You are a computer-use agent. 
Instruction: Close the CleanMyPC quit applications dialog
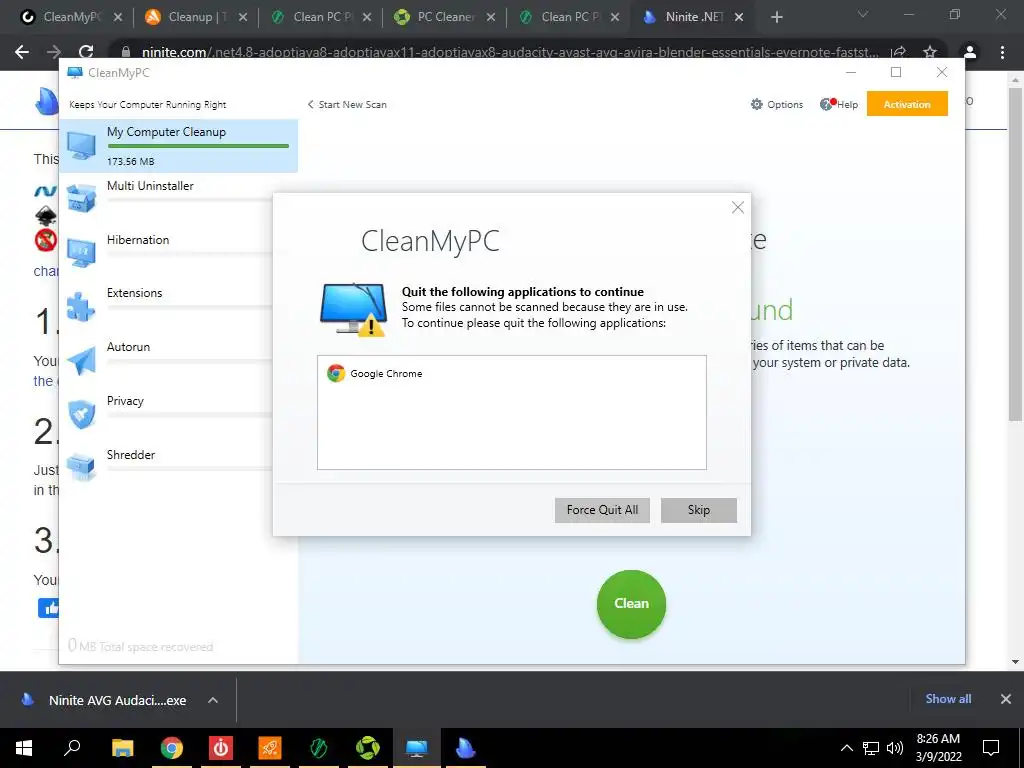tap(738, 208)
